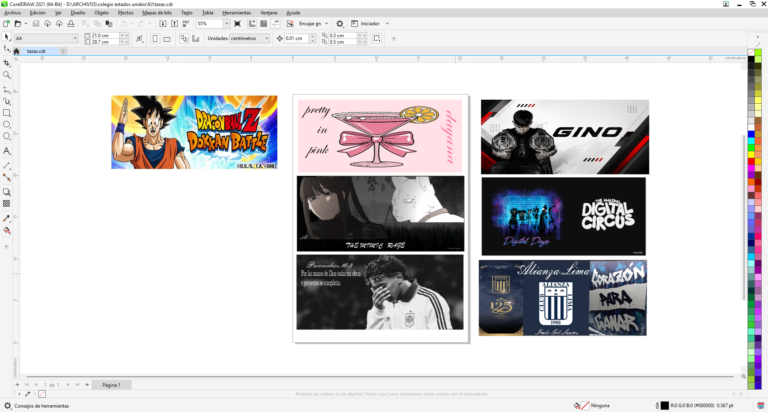Screen dimensions: 768x412
Task: Select the Freehand tool
Action: (x=6, y=90)
